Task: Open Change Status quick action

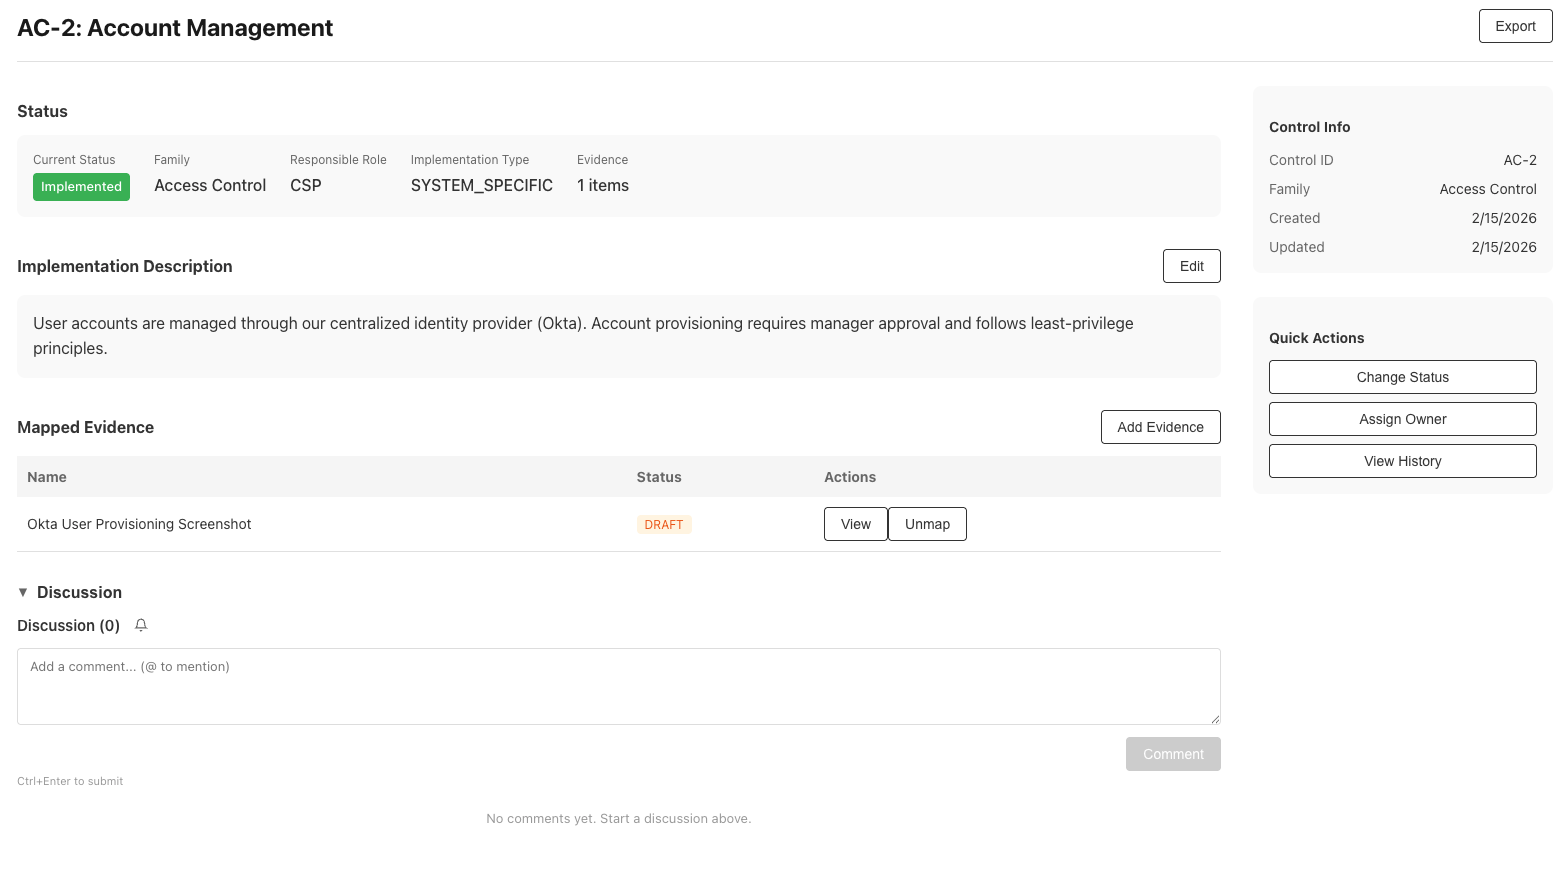Action: click(x=1402, y=377)
